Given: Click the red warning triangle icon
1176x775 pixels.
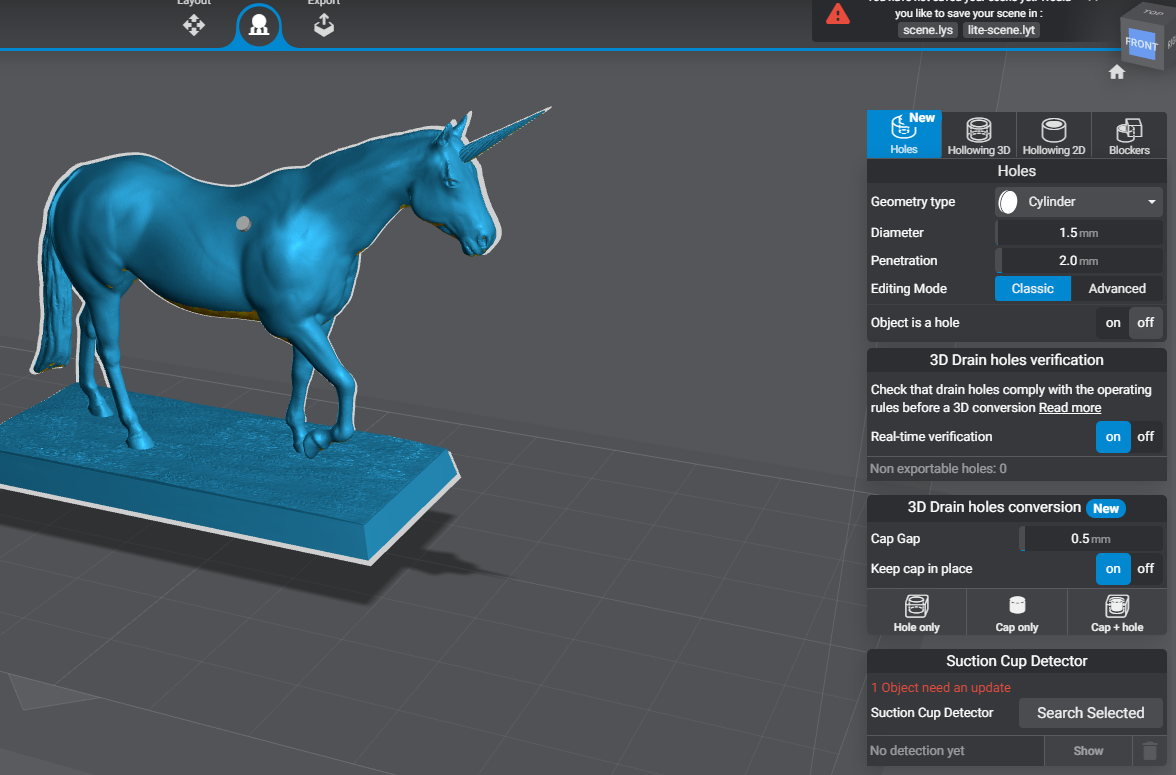Looking at the screenshot, I should [x=837, y=15].
